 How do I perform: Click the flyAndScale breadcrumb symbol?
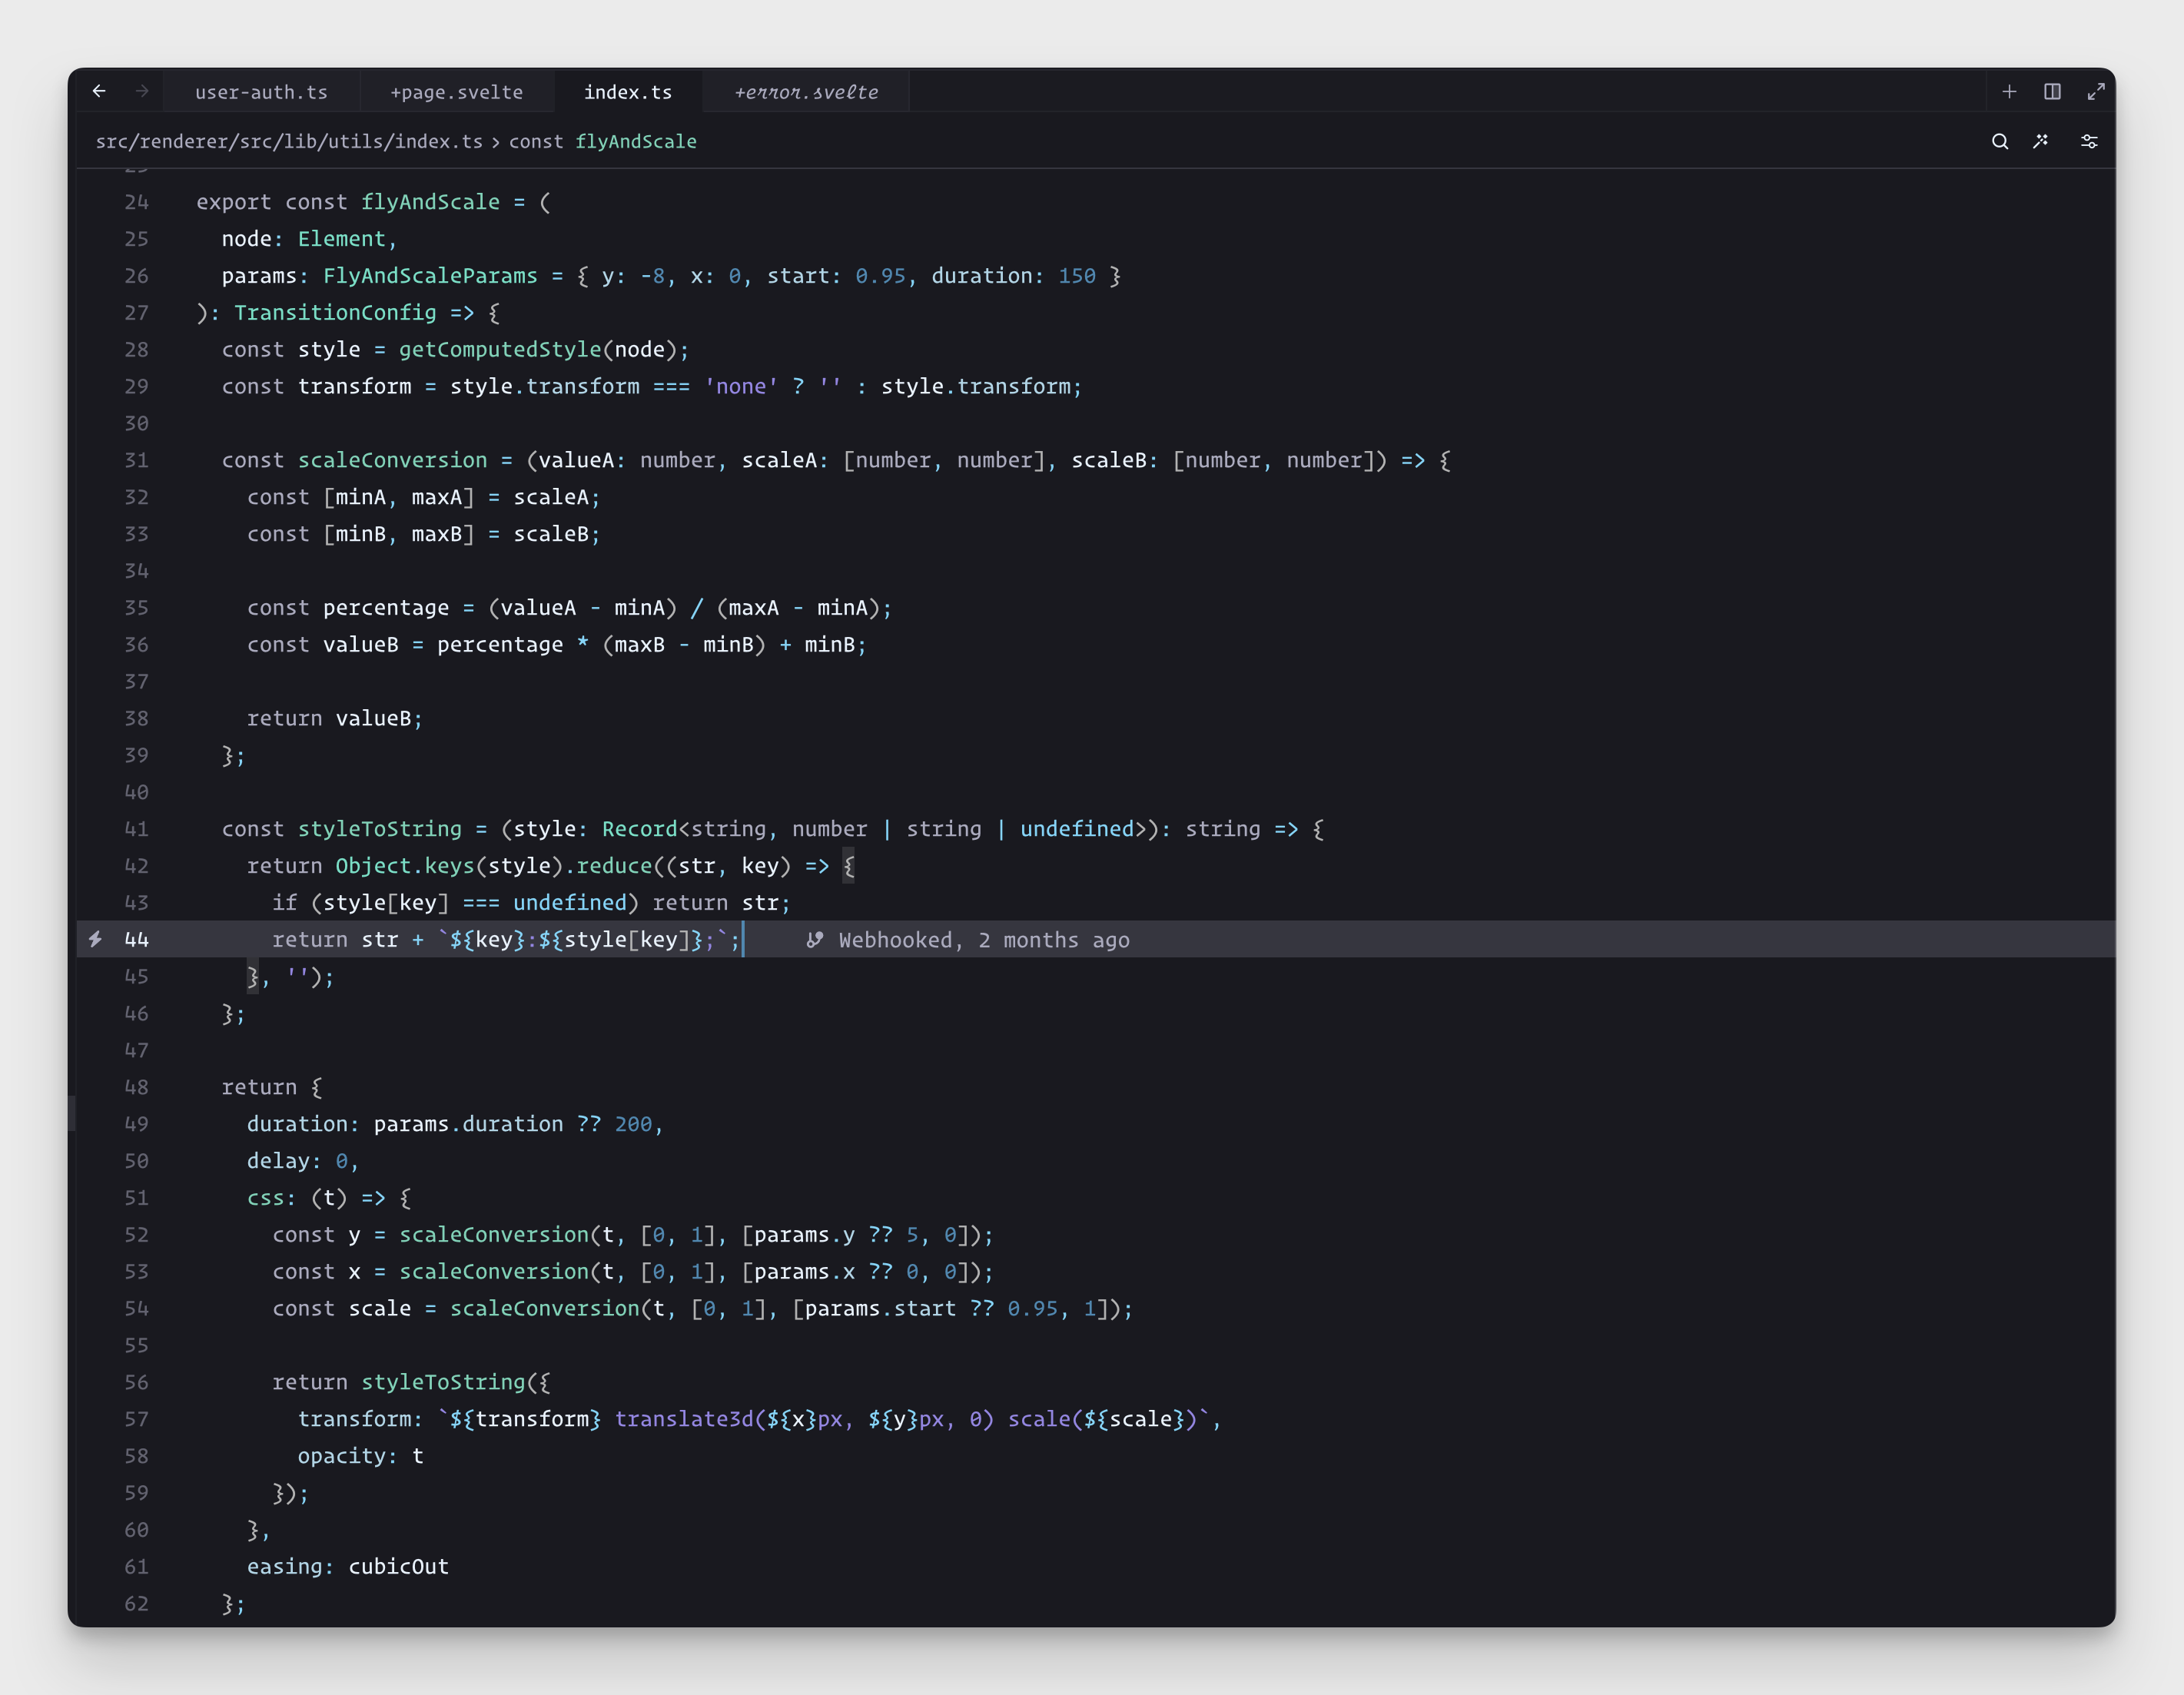[636, 141]
